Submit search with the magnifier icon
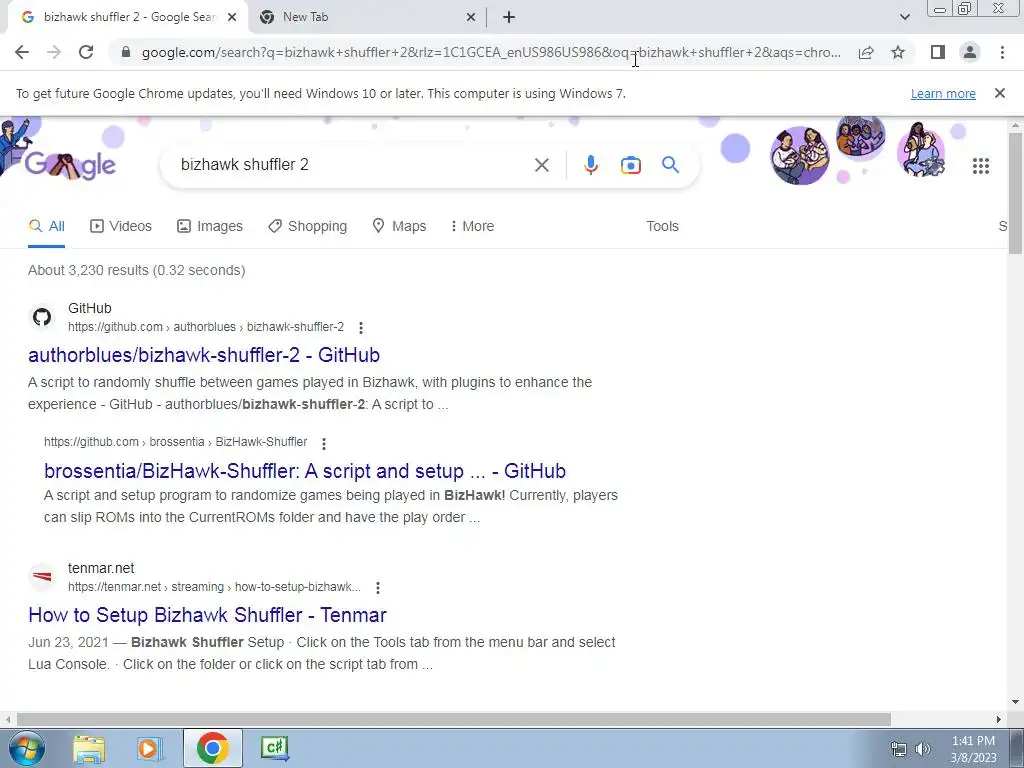Viewport: 1024px width, 768px height. (x=671, y=165)
